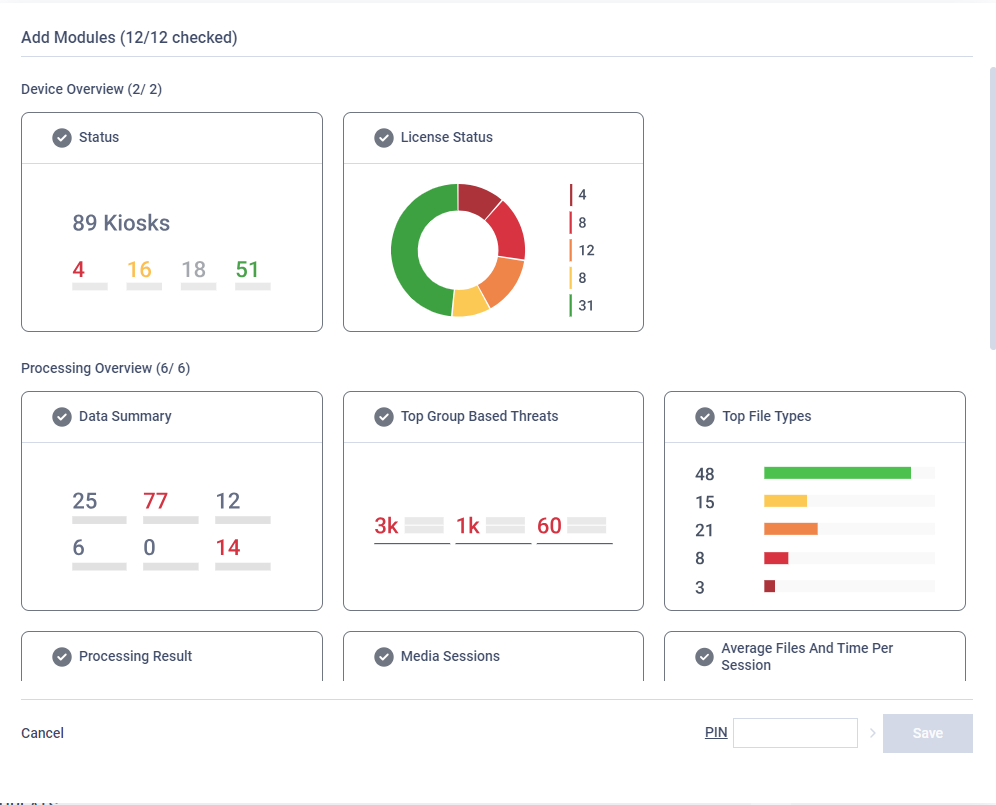Click the "6" value in Data Summary
This screenshot has width=996, height=805.
tap(78, 547)
